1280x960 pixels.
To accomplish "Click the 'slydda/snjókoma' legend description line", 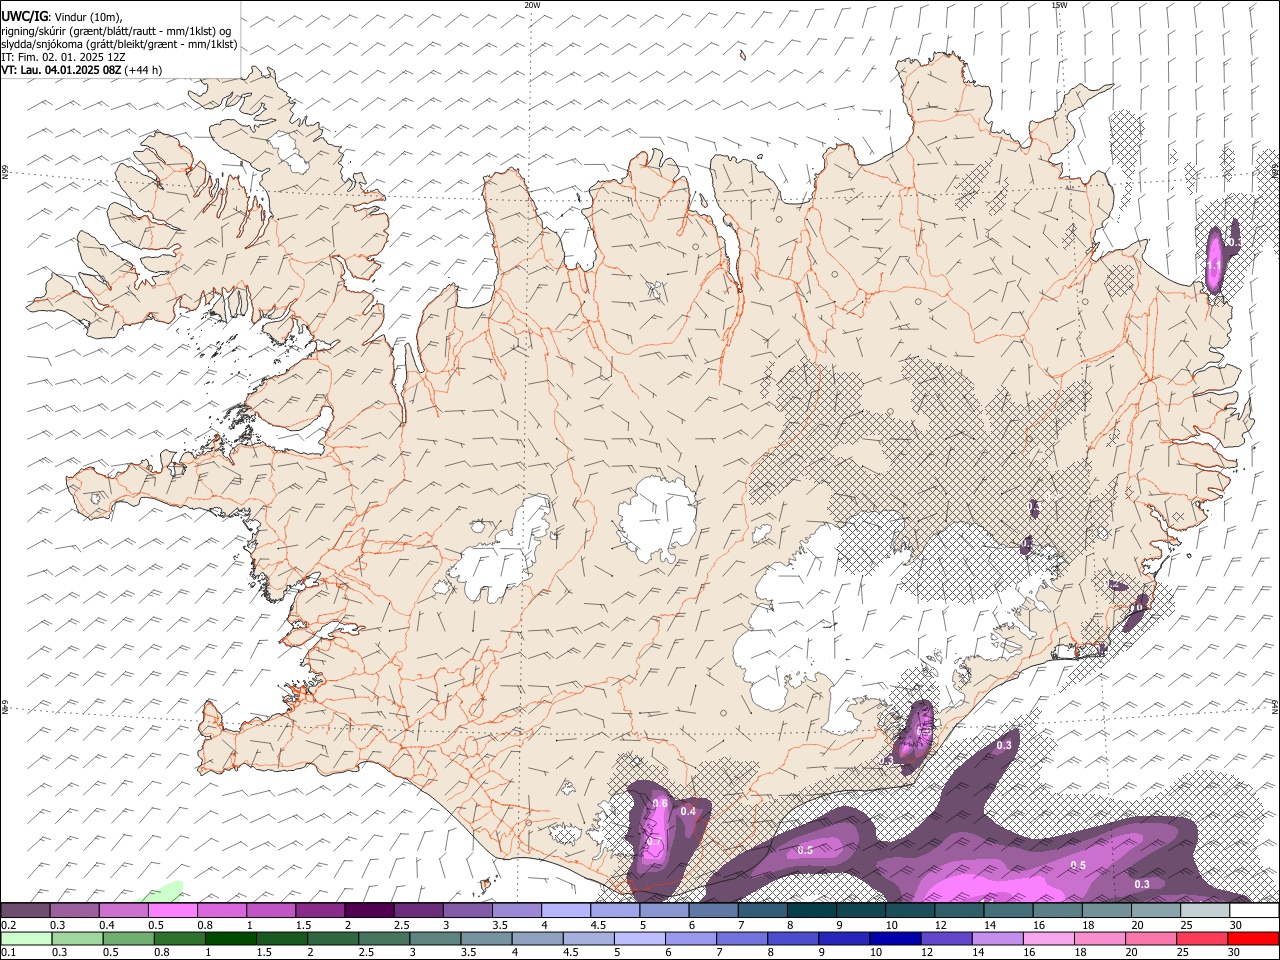I will 119,44.
